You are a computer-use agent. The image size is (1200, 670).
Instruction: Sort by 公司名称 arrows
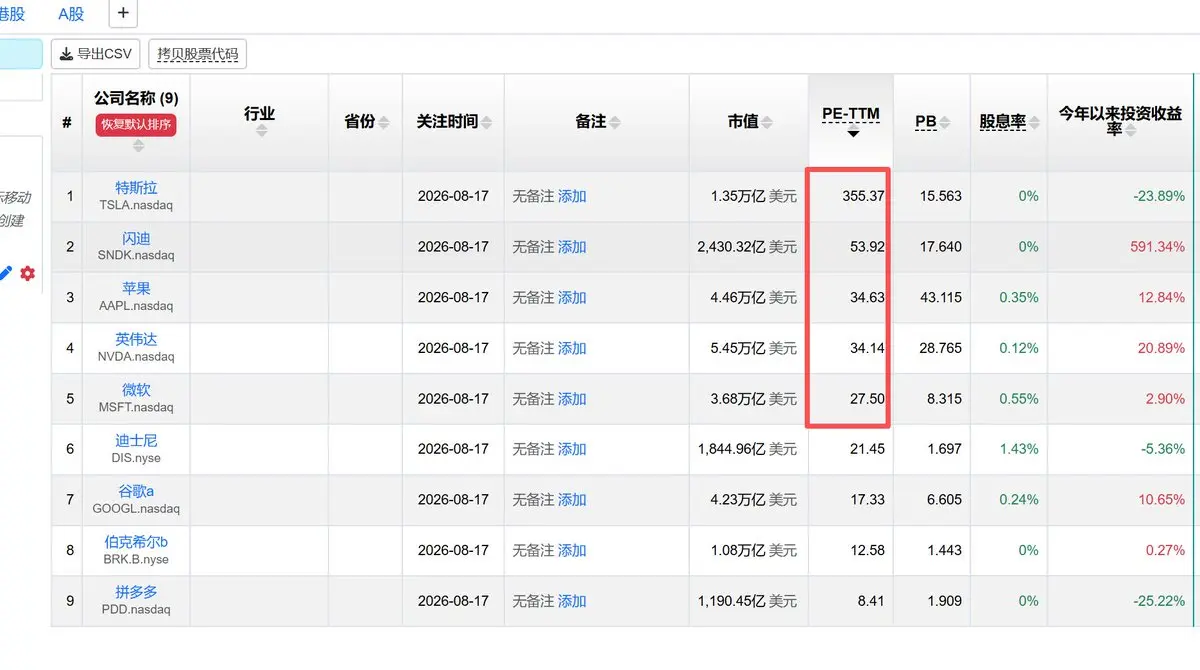pos(138,146)
